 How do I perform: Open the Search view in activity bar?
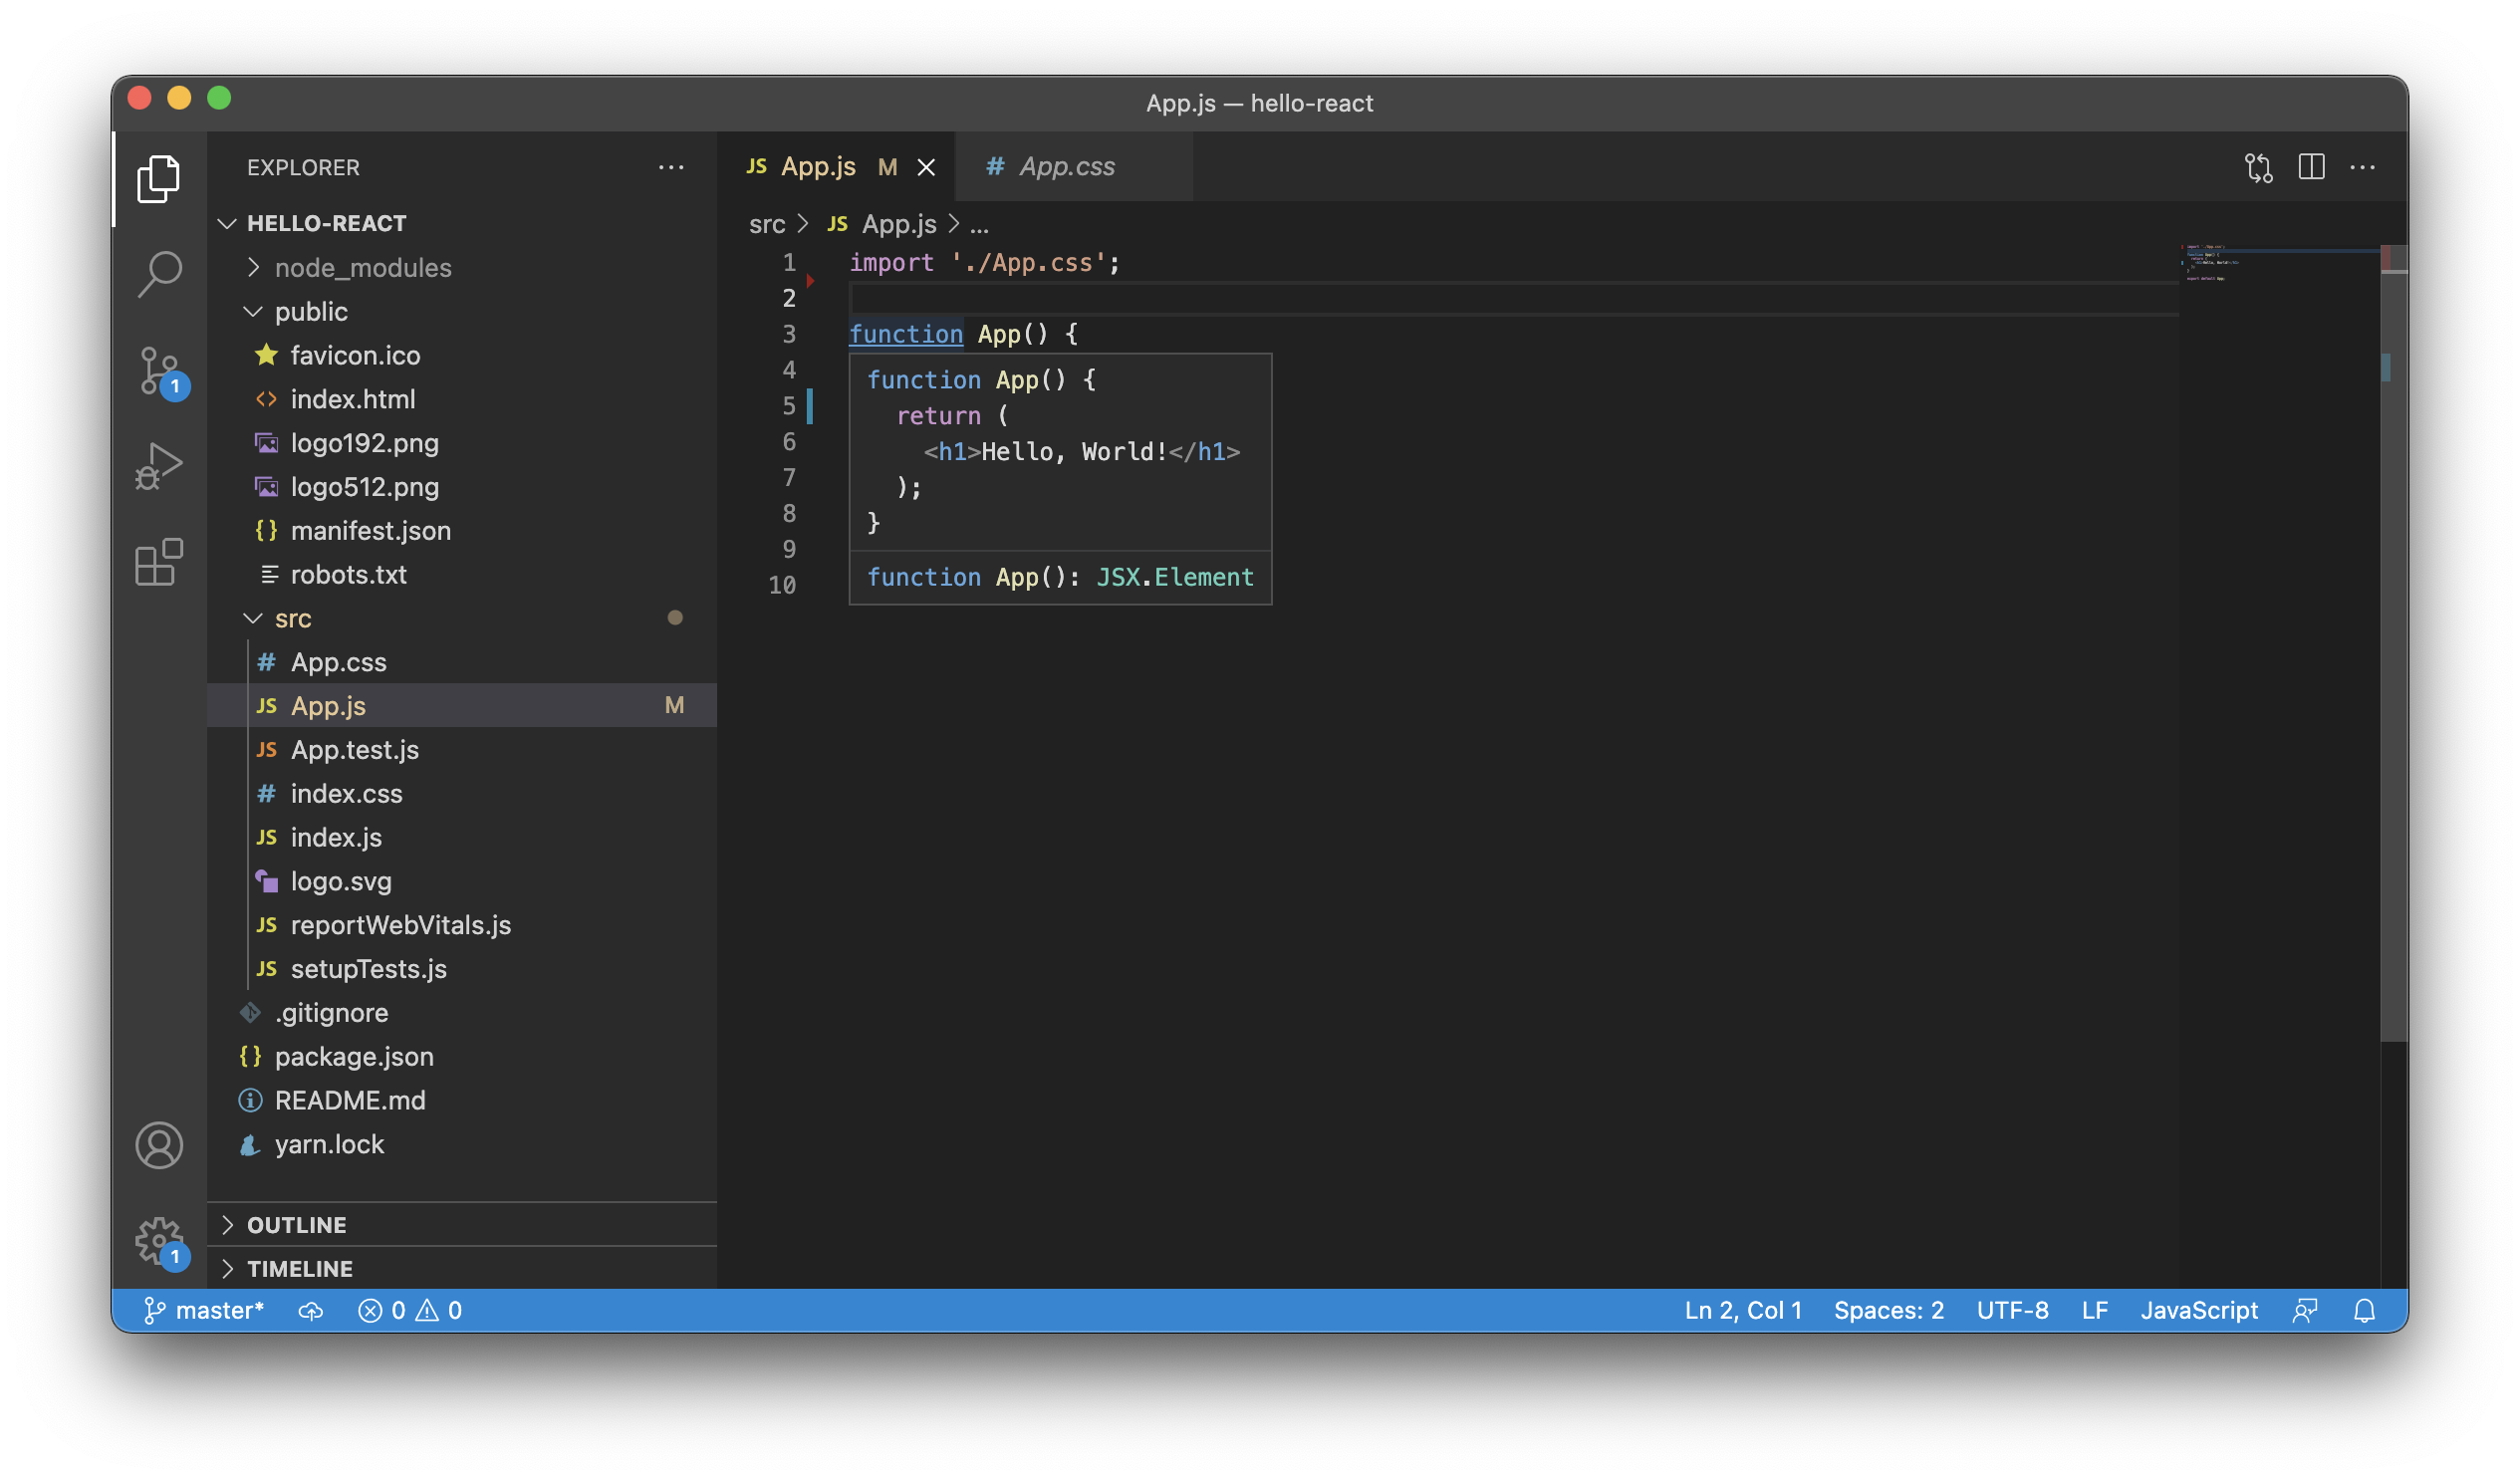pyautogui.click(x=159, y=273)
